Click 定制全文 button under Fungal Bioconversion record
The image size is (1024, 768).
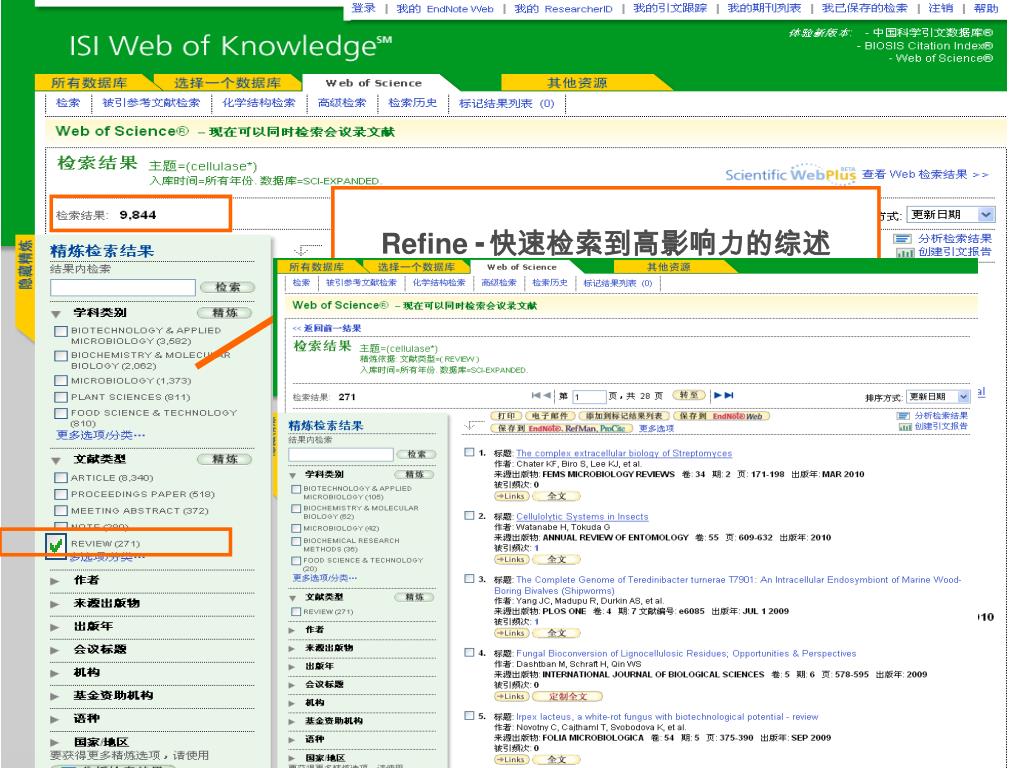click(x=567, y=697)
